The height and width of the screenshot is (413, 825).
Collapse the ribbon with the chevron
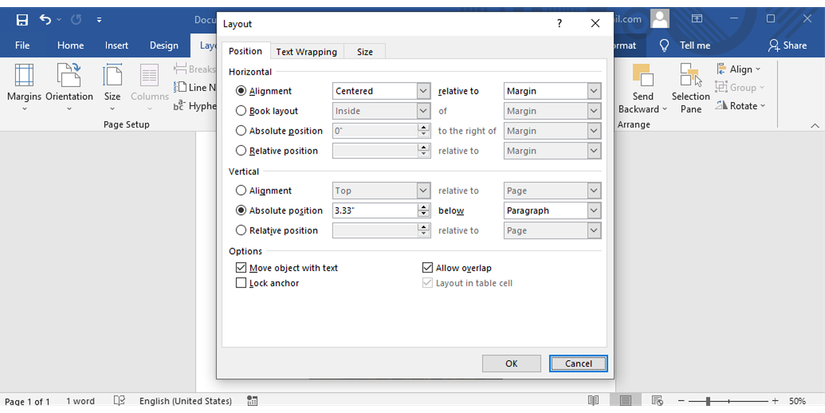pos(814,125)
